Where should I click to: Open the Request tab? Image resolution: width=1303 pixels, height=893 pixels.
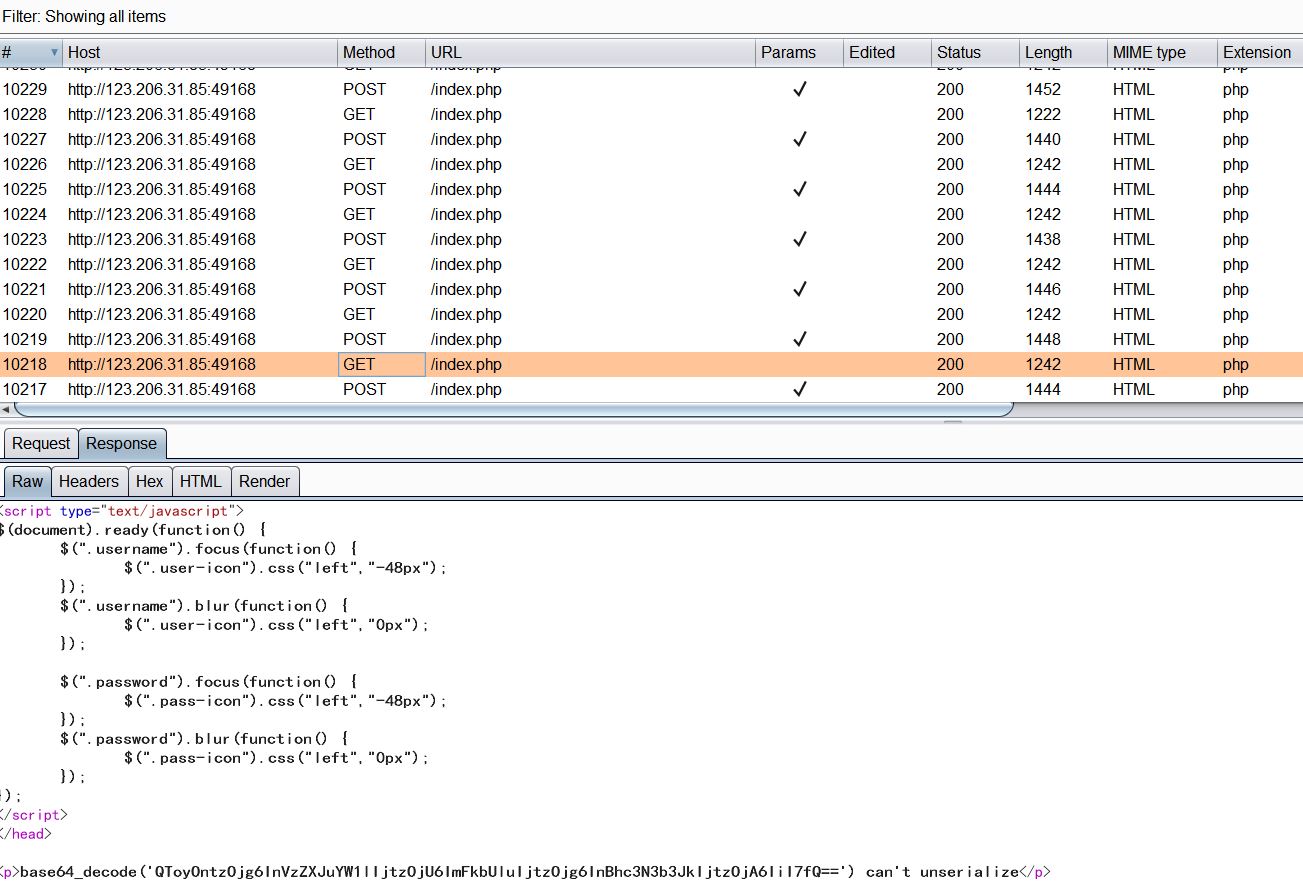click(41, 443)
